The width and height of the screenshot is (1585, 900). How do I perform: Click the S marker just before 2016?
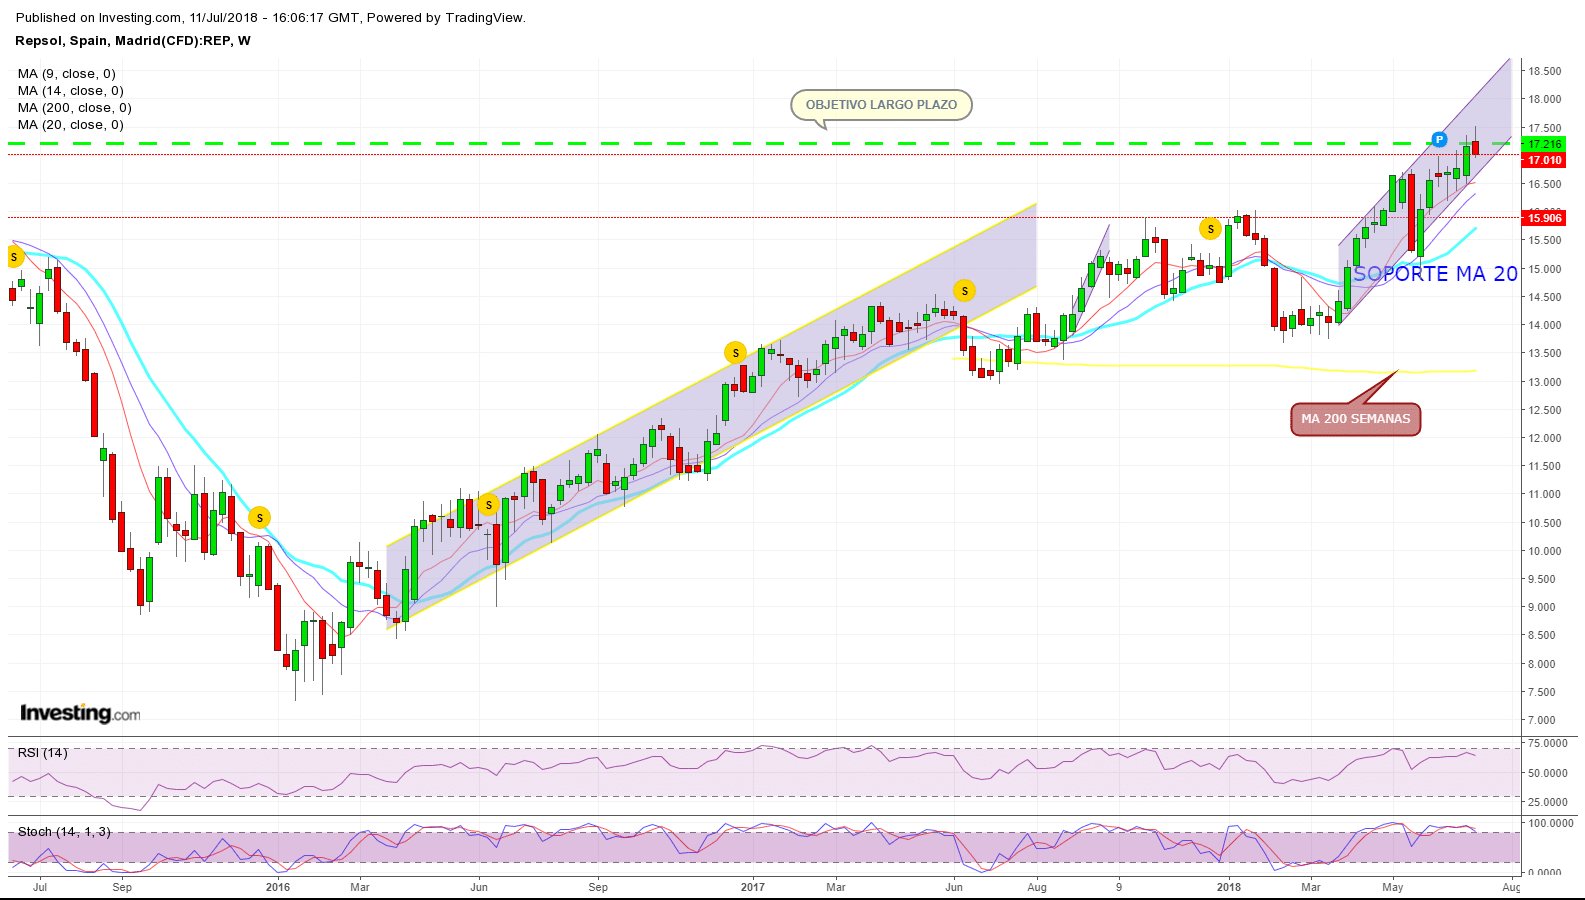(x=259, y=518)
